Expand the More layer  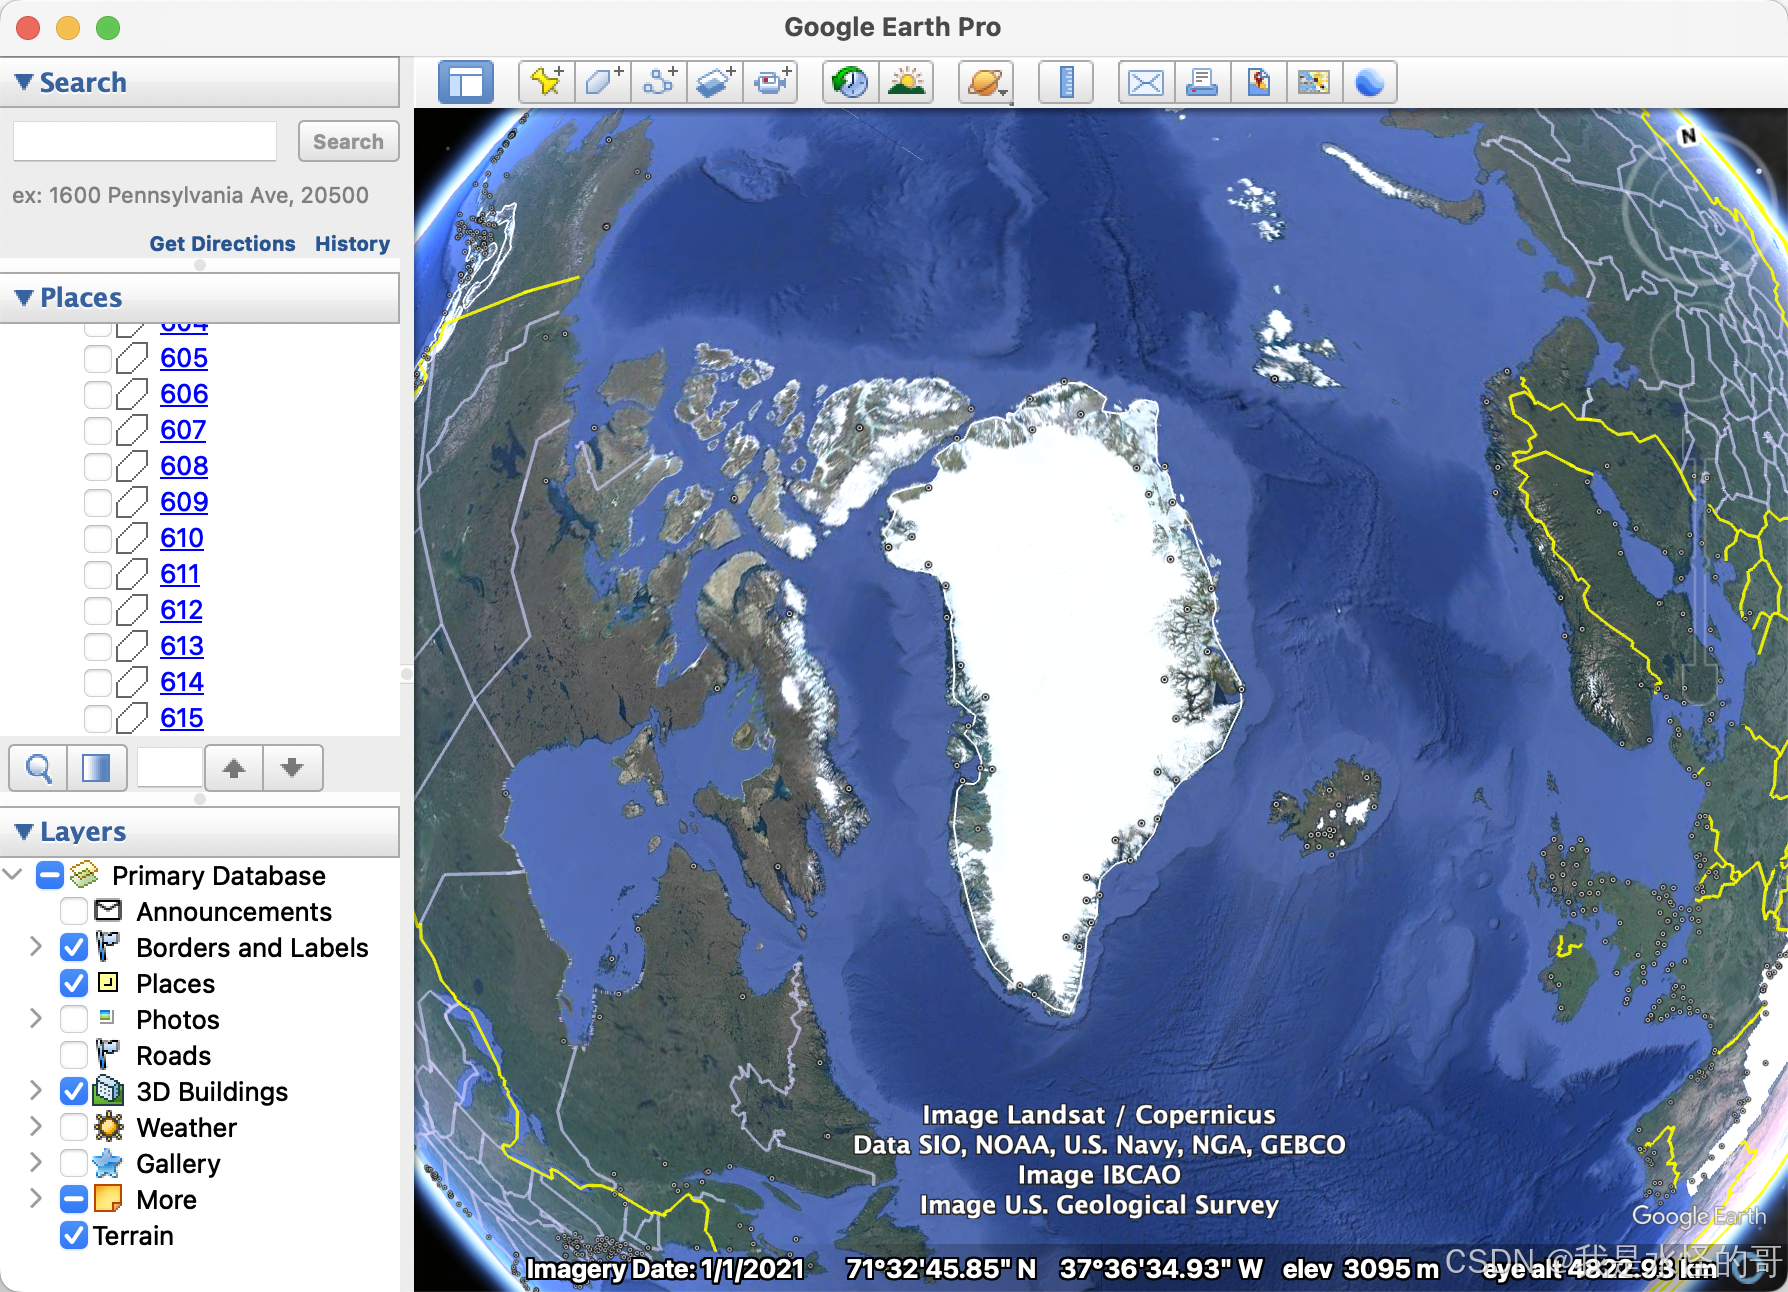36,1198
